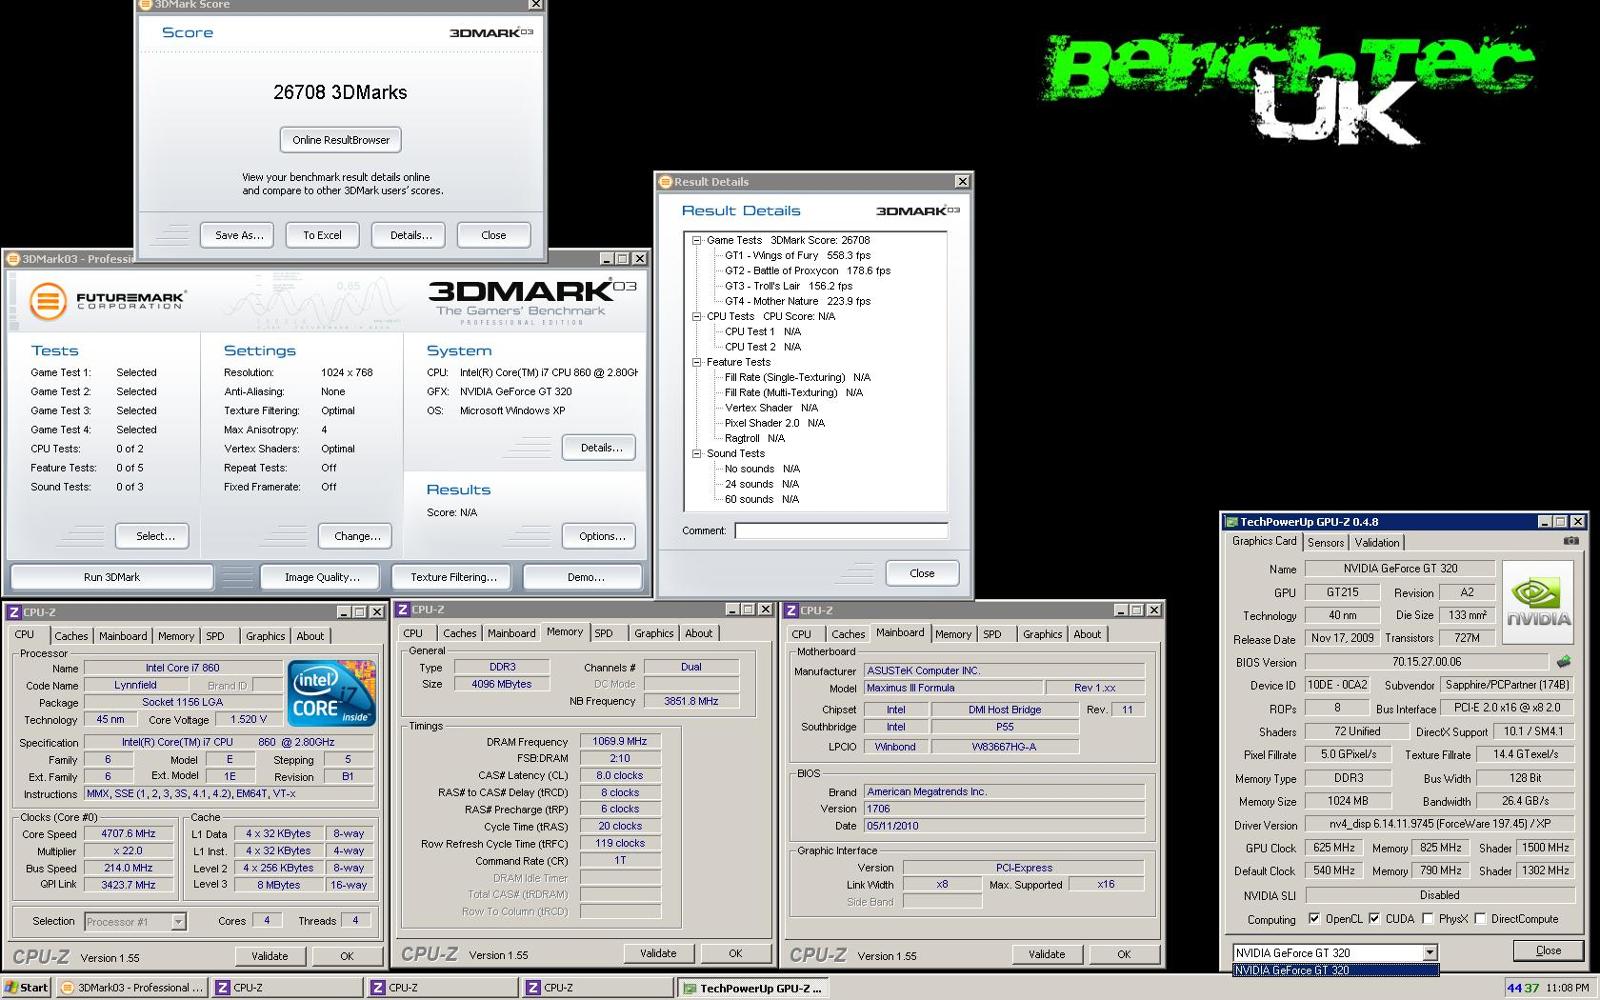Click OK in the CPU-Z Mainboard window

click(1124, 954)
